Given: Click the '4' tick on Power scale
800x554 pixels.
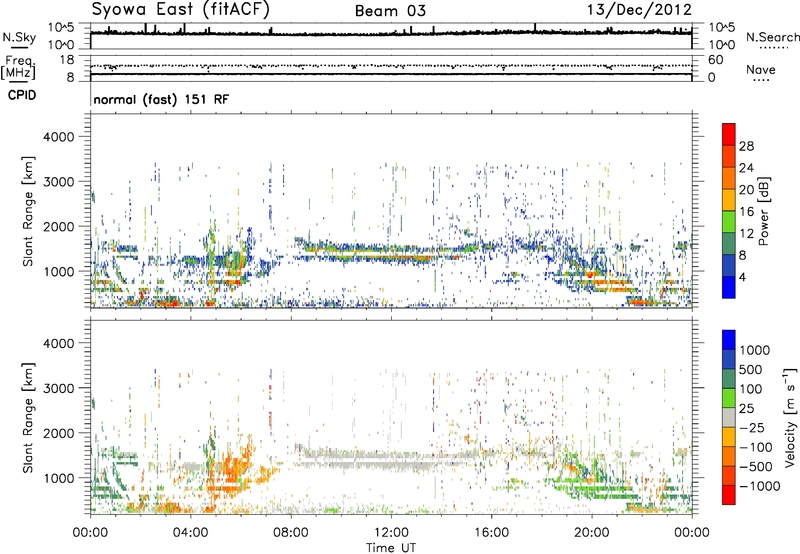Looking at the screenshot, I should click(x=742, y=277).
